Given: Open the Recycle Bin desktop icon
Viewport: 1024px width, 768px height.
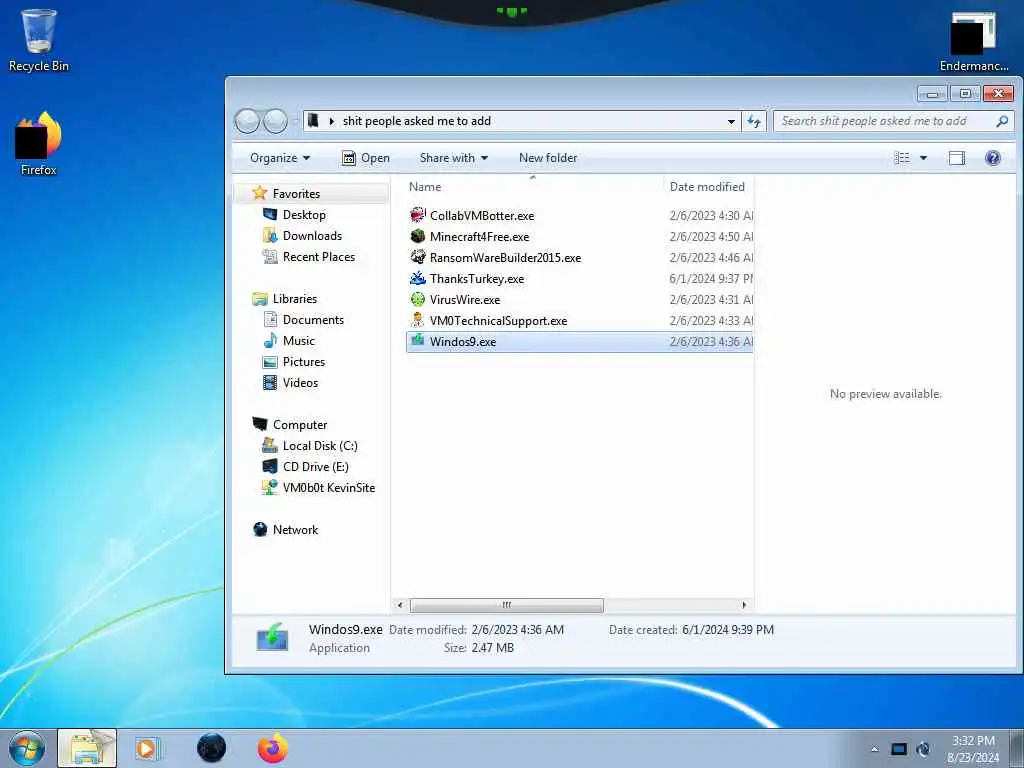Looking at the screenshot, I should coord(39,39).
